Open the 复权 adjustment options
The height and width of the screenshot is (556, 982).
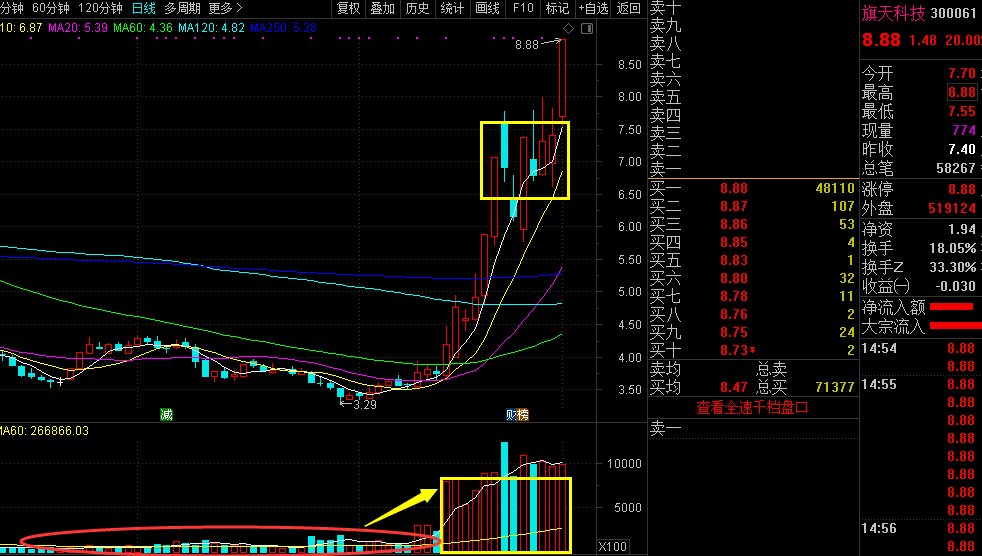click(348, 9)
